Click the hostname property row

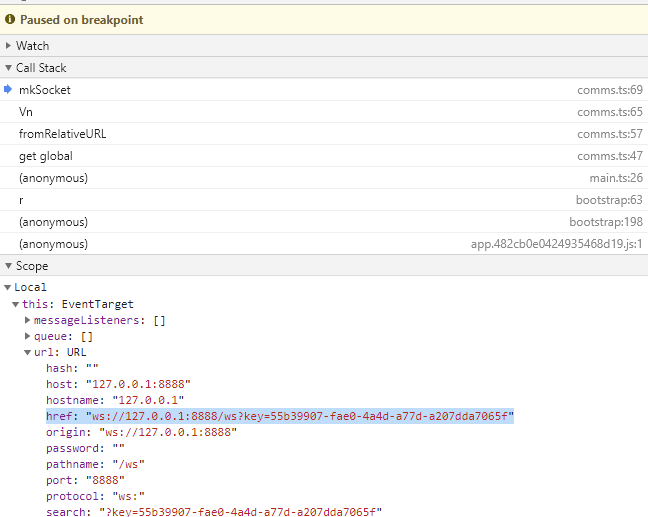click(x=115, y=400)
